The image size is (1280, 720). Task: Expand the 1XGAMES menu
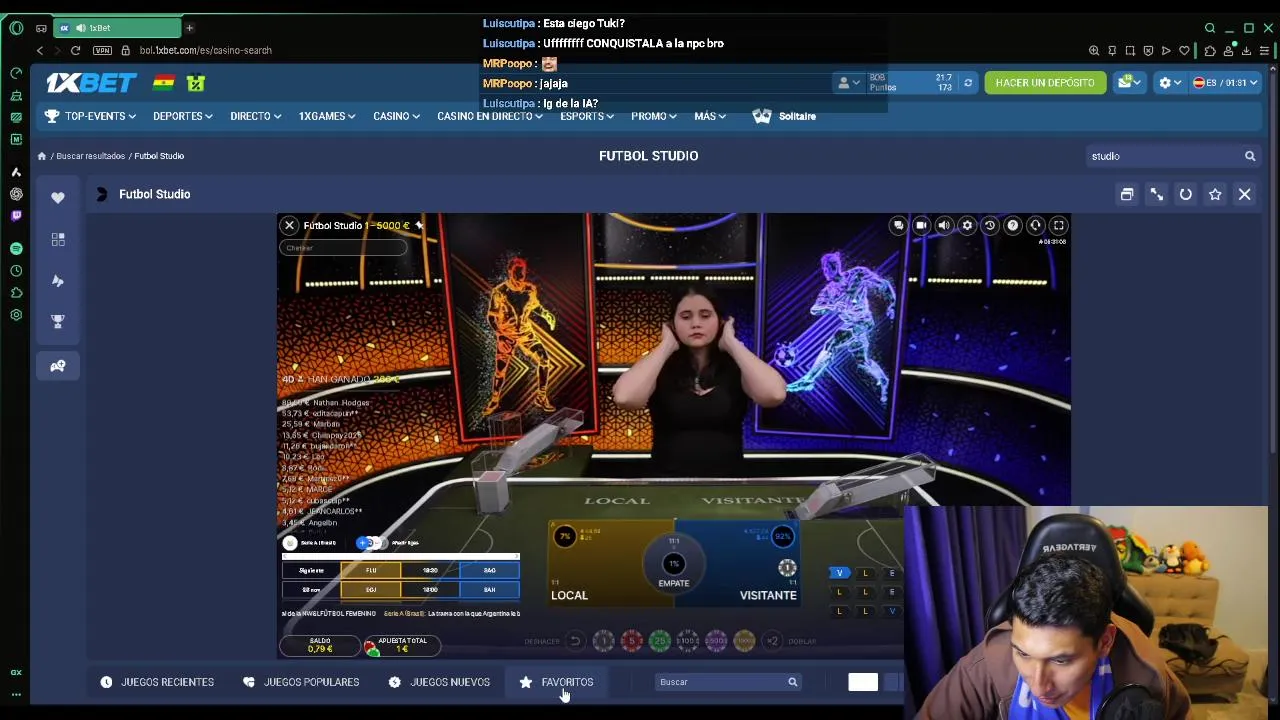327,116
